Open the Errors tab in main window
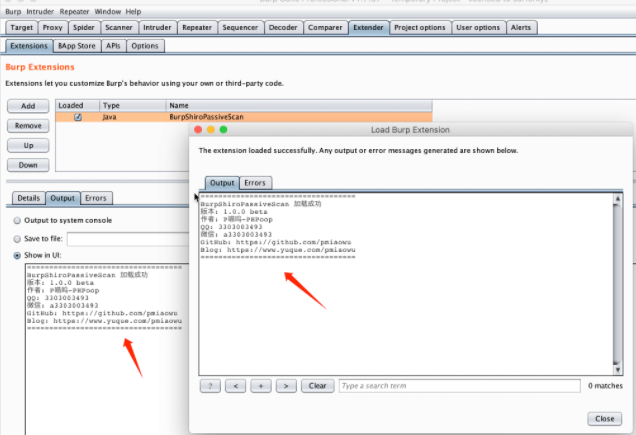This screenshot has height=435, width=636. click(x=96, y=198)
